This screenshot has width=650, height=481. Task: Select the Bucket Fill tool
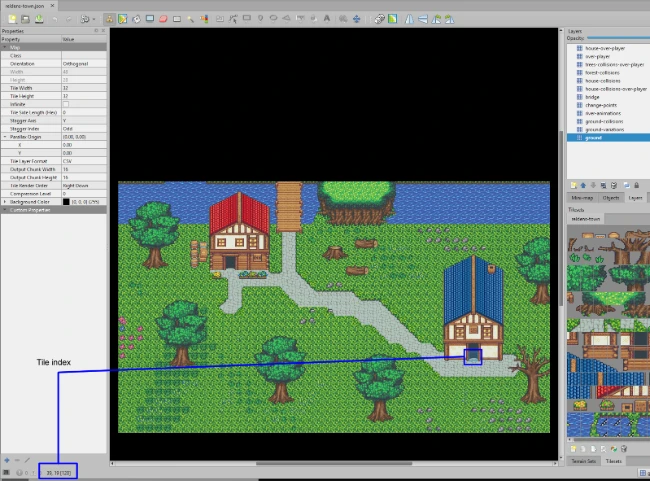[136, 19]
